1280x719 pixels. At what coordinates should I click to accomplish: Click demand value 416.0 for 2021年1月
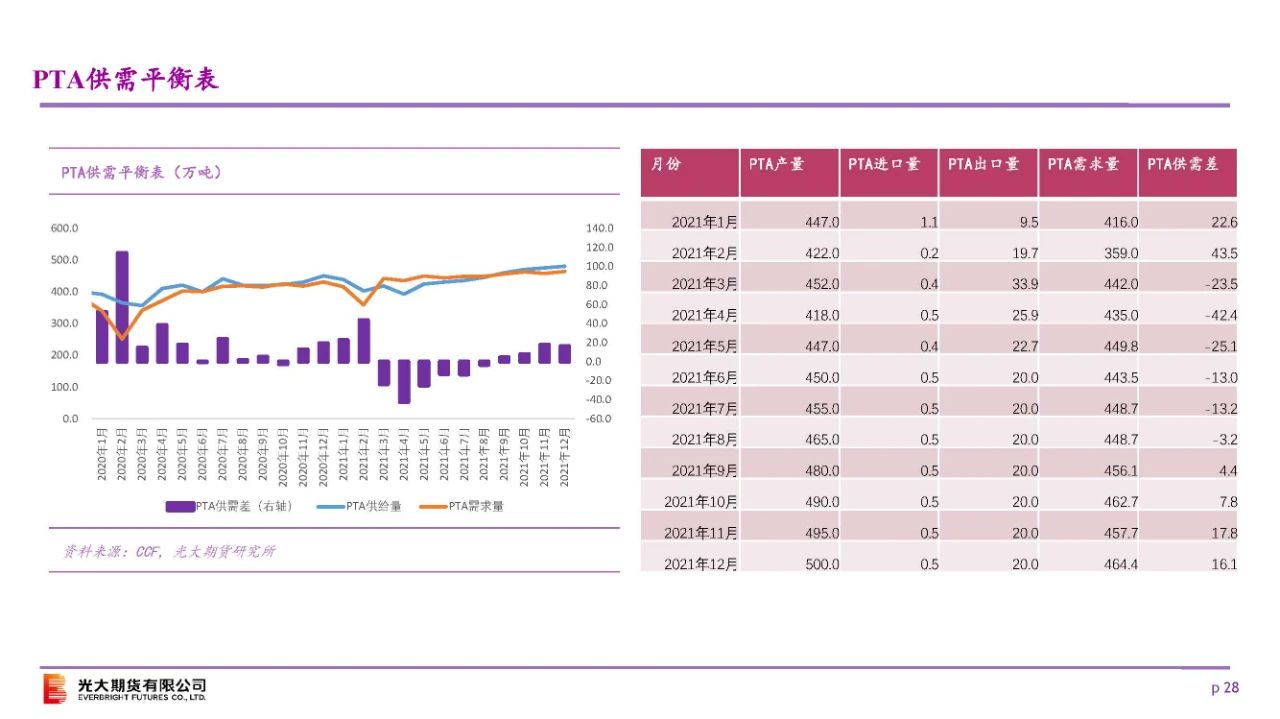coord(1121,222)
